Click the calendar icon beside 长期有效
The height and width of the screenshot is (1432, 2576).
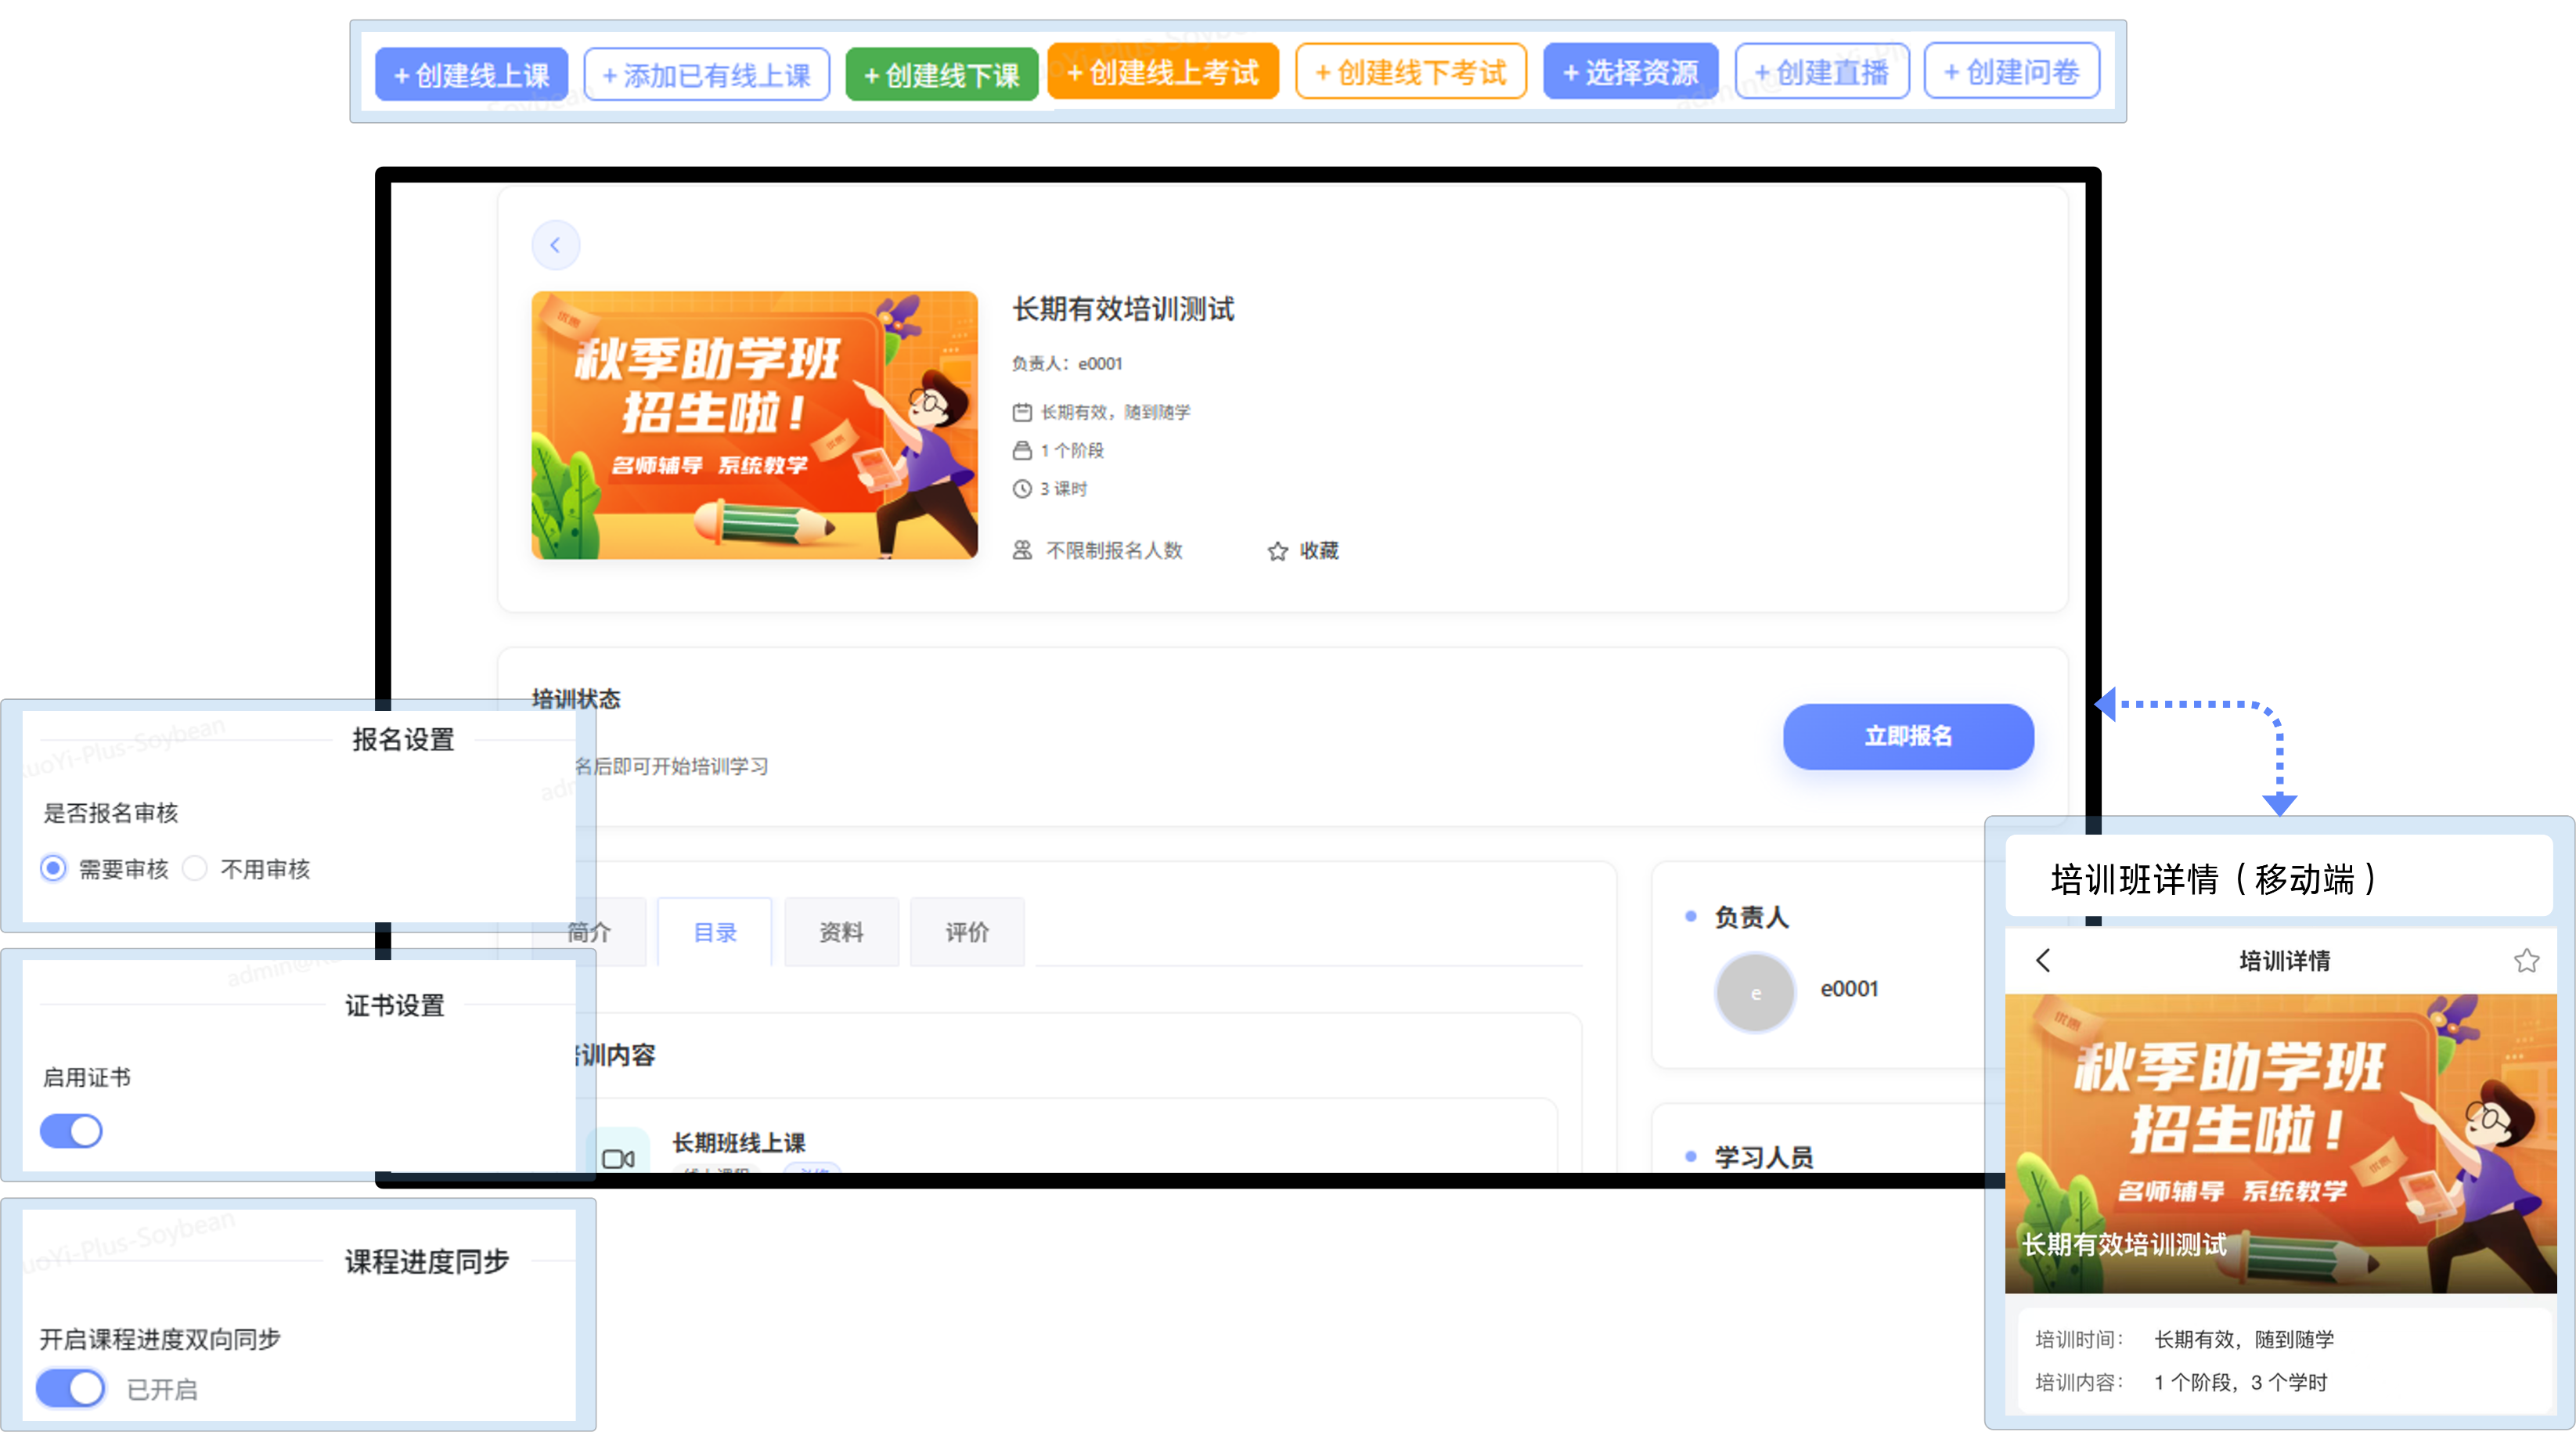point(1022,412)
